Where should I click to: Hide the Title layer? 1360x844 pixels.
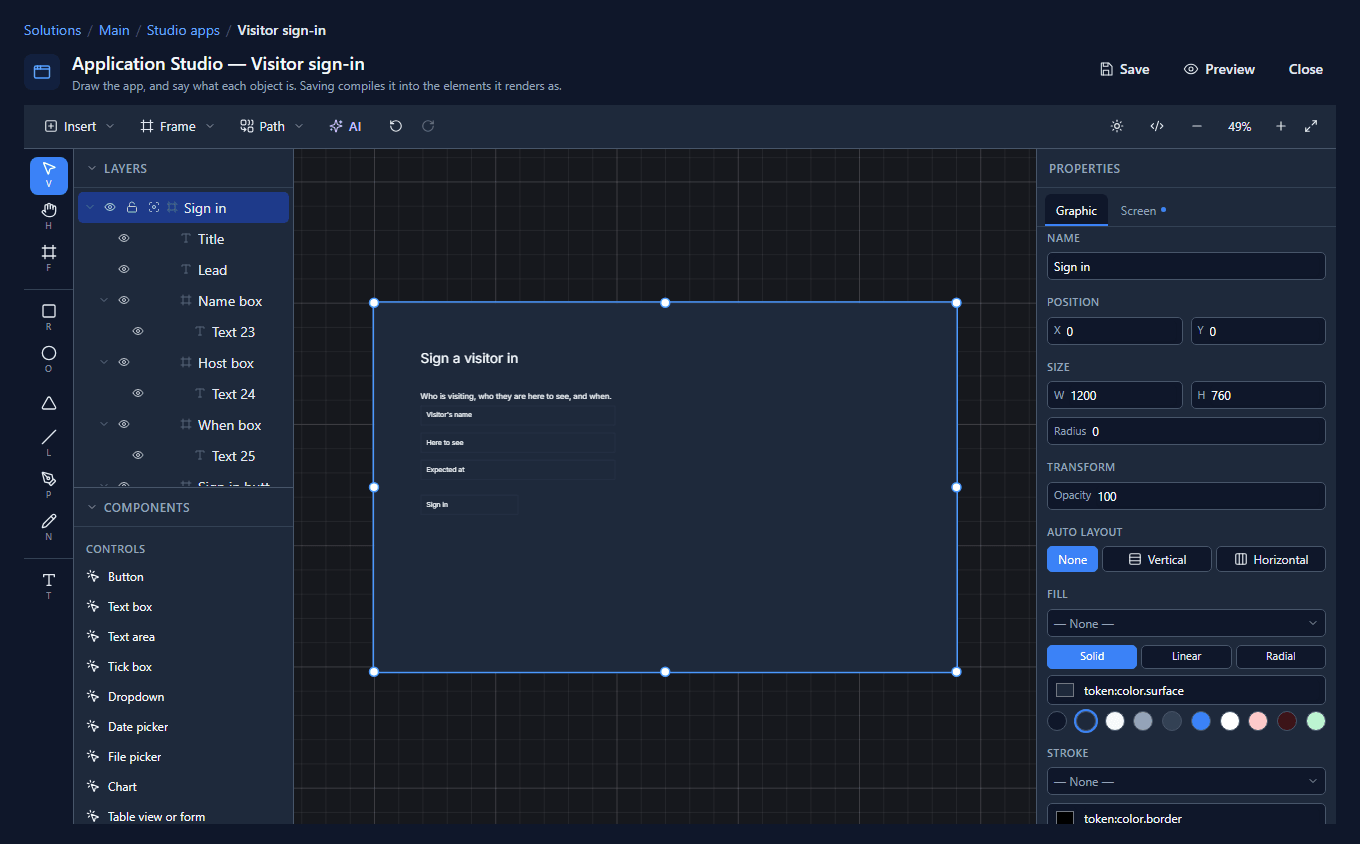pyautogui.click(x=124, y=239)
